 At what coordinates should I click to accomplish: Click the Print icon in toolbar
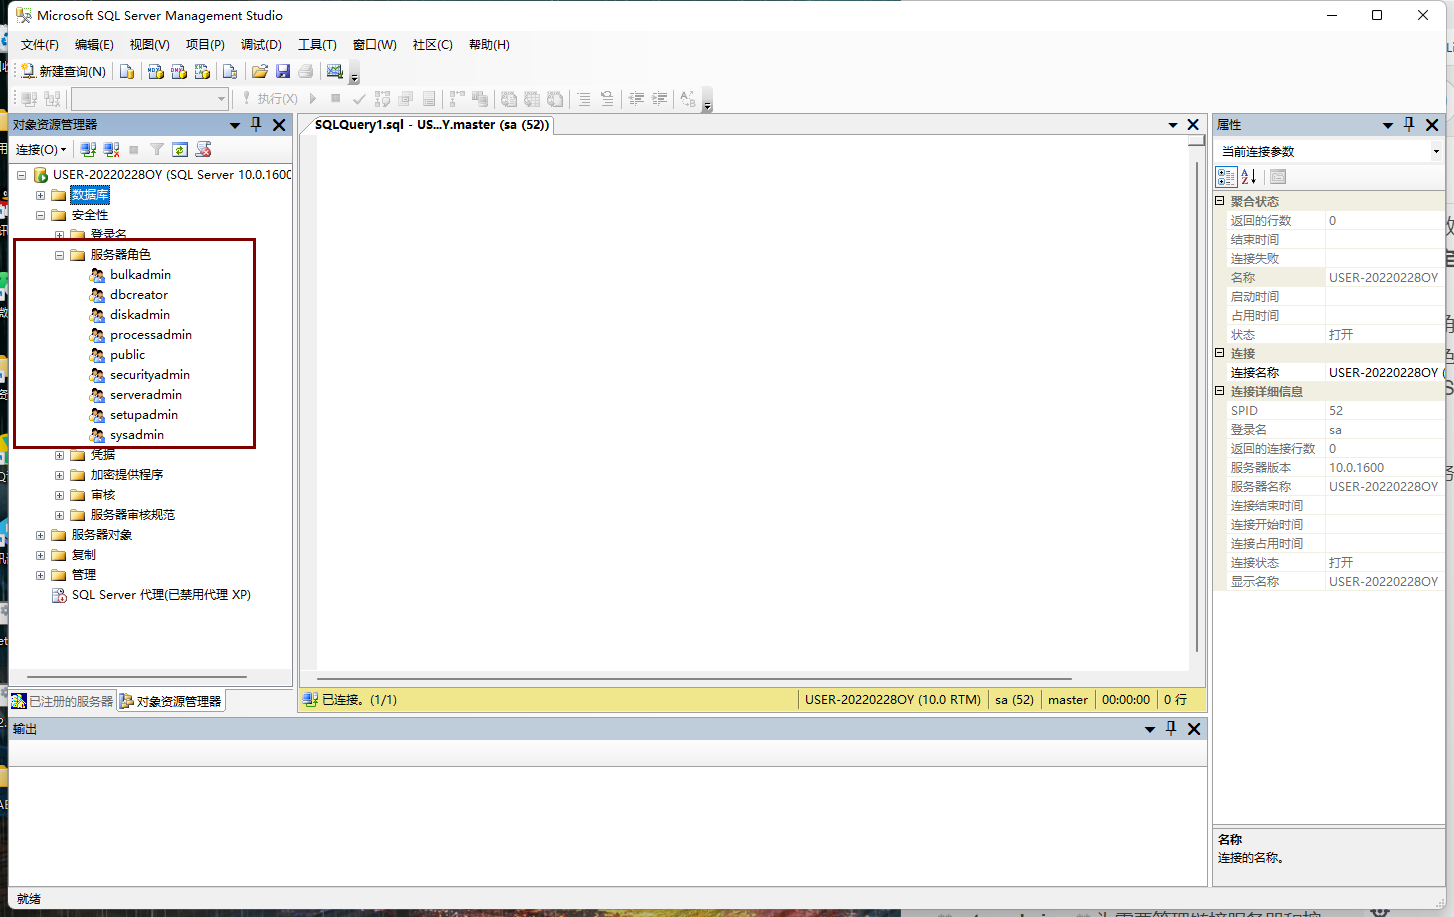(x=306, y=71)
